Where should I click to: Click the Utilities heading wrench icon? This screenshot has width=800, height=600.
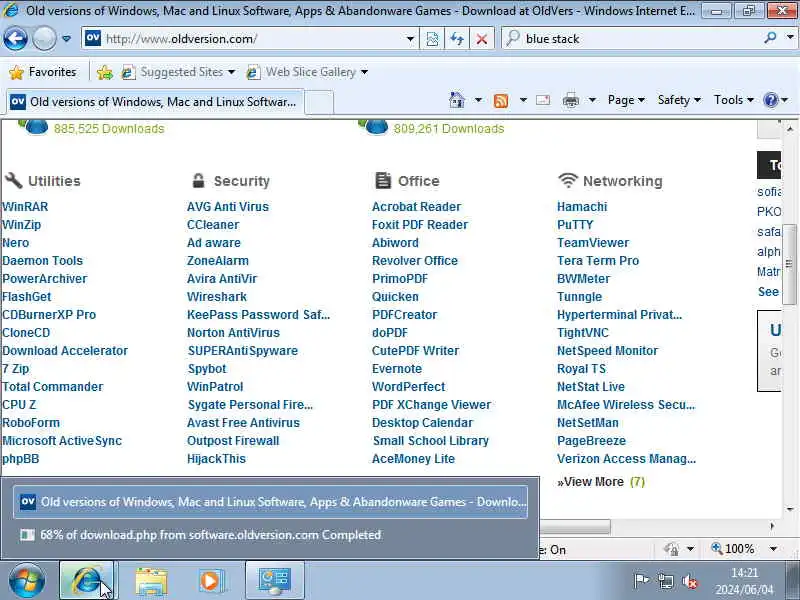(x=13, y=180)
